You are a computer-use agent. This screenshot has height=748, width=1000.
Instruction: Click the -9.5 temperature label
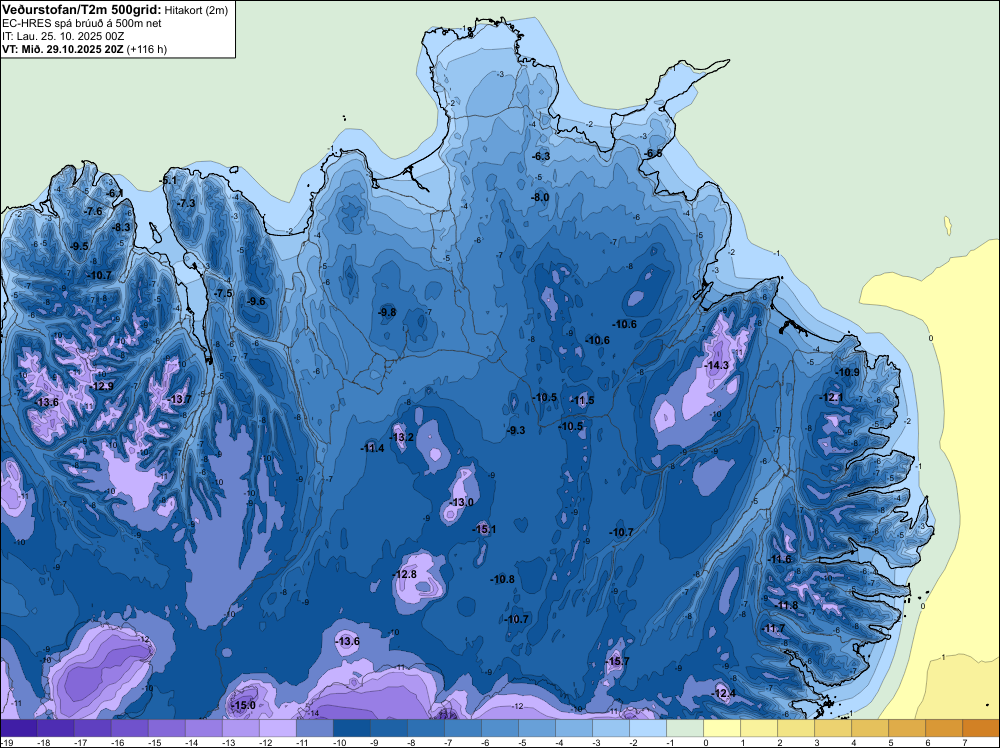(x=79, y=246)
